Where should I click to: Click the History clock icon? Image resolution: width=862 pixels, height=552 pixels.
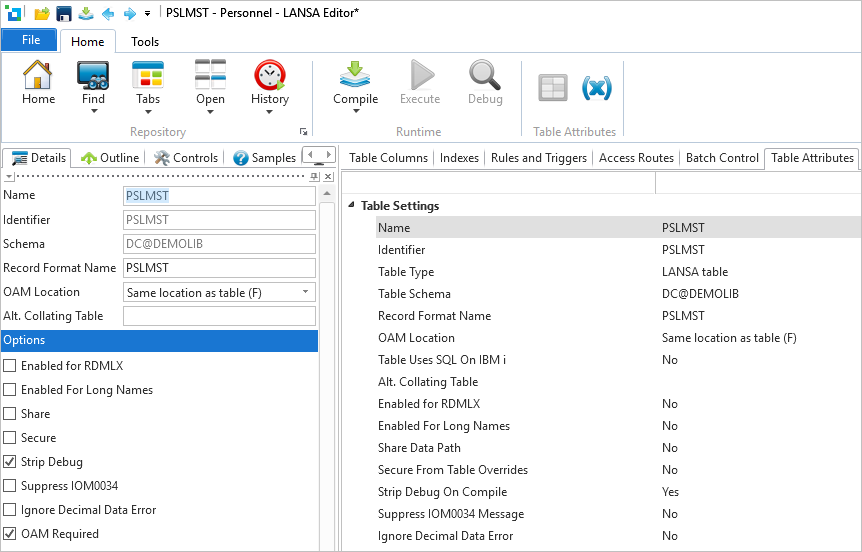pos(269,75)
